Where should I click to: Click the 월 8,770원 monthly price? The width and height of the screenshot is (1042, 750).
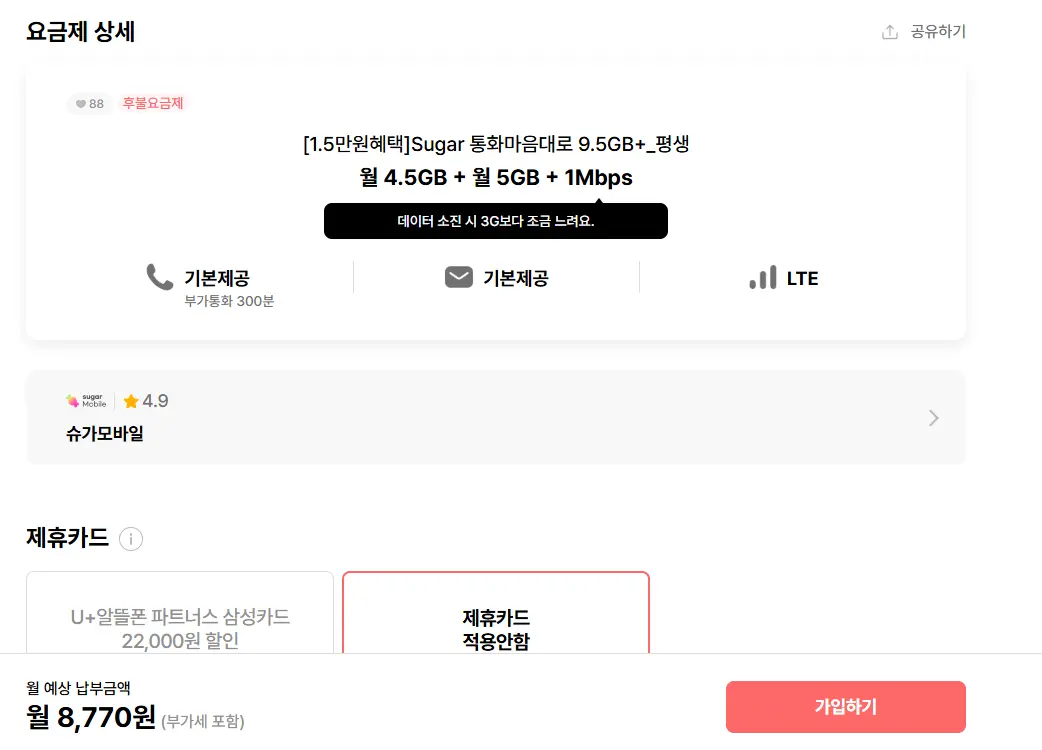coord(91,717)
